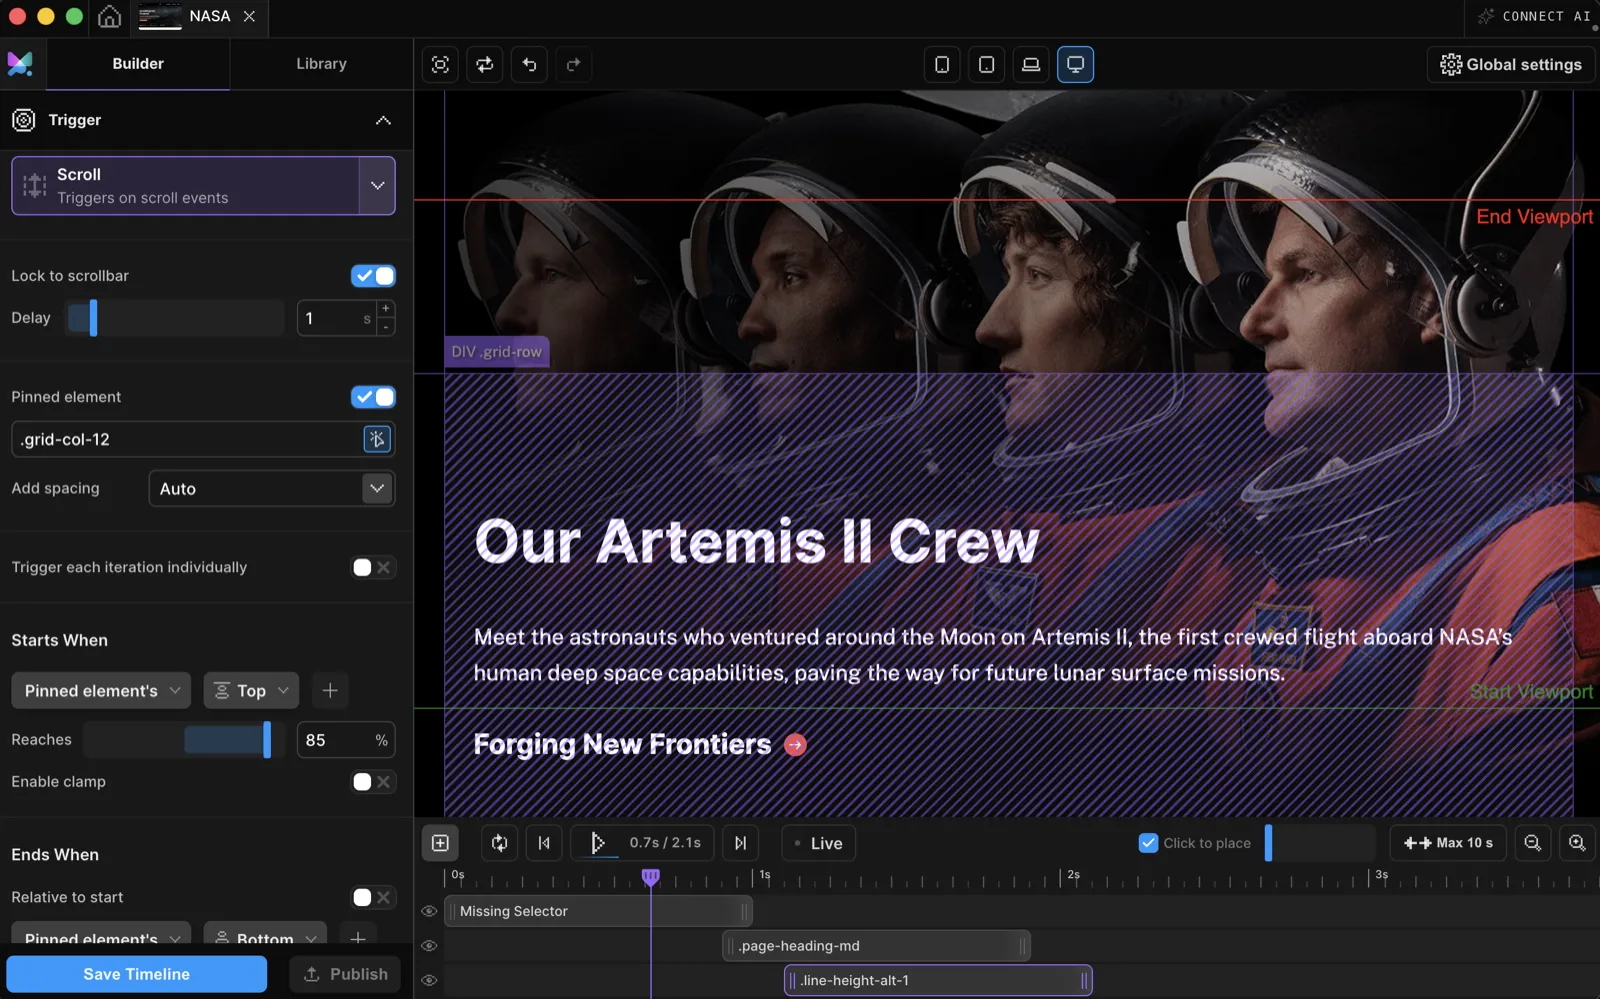Enable Trigger each iteration individually

click(x=373, y=567)
